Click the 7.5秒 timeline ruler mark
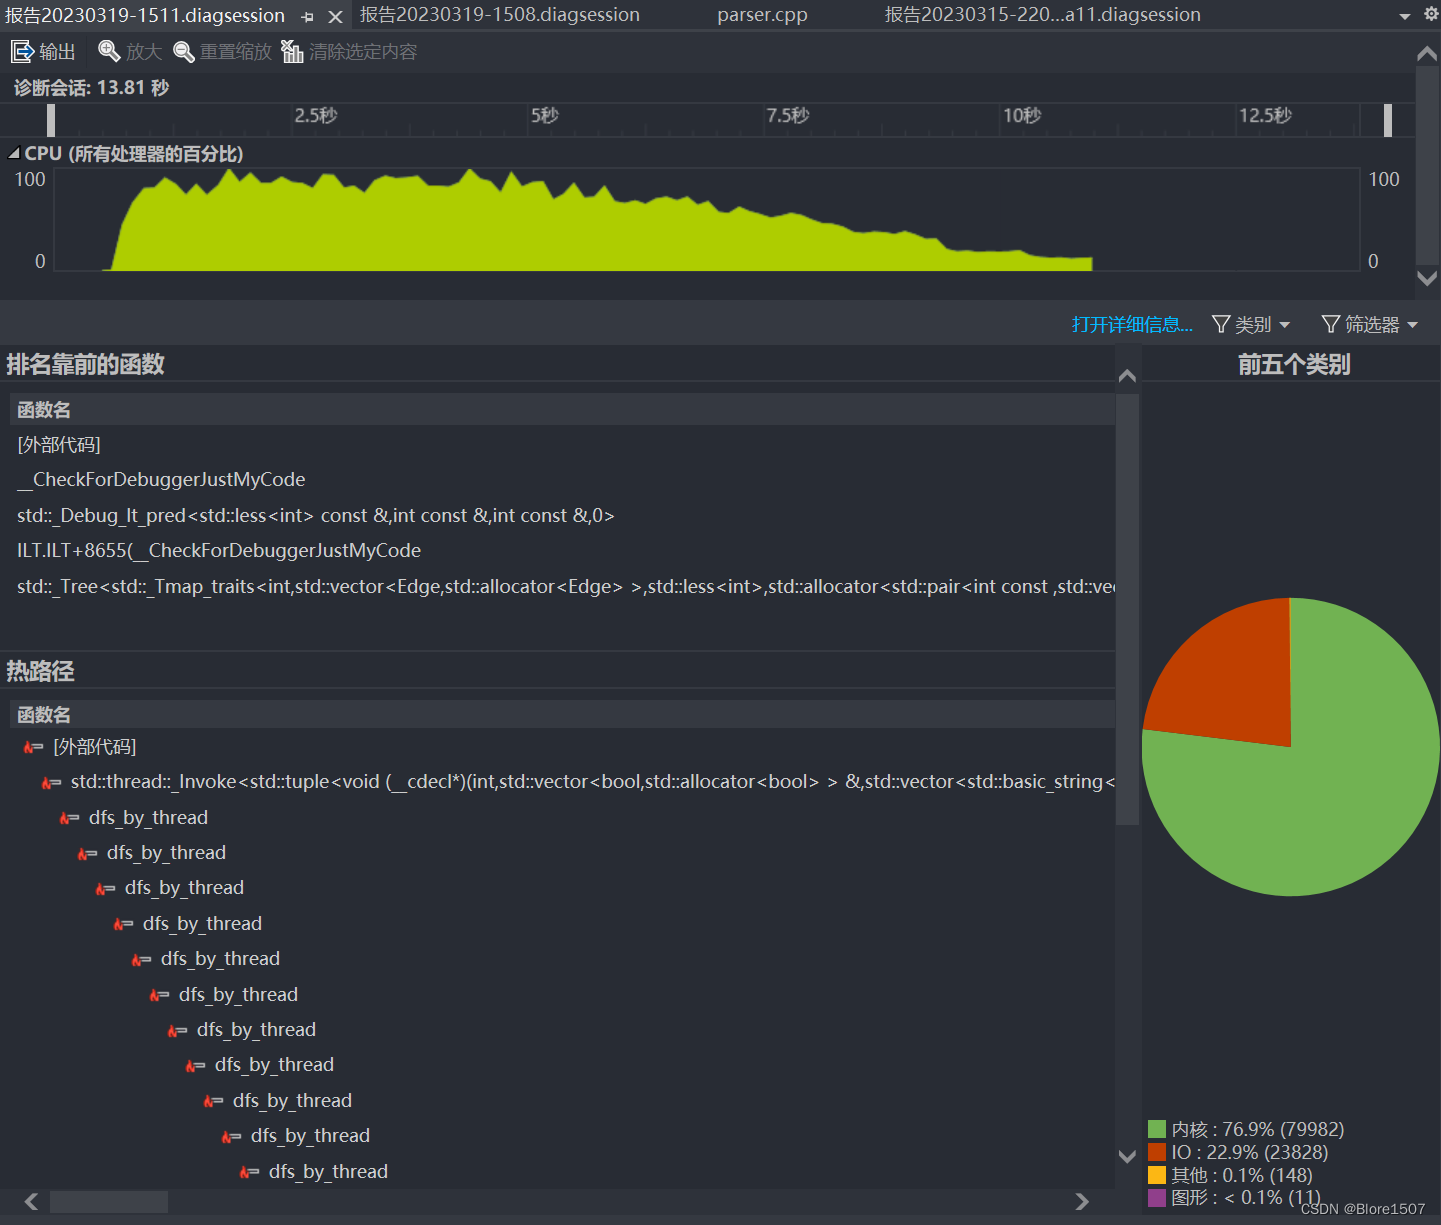The image size is (1441, 1225). pyautogui.click(x=788, y=116)
